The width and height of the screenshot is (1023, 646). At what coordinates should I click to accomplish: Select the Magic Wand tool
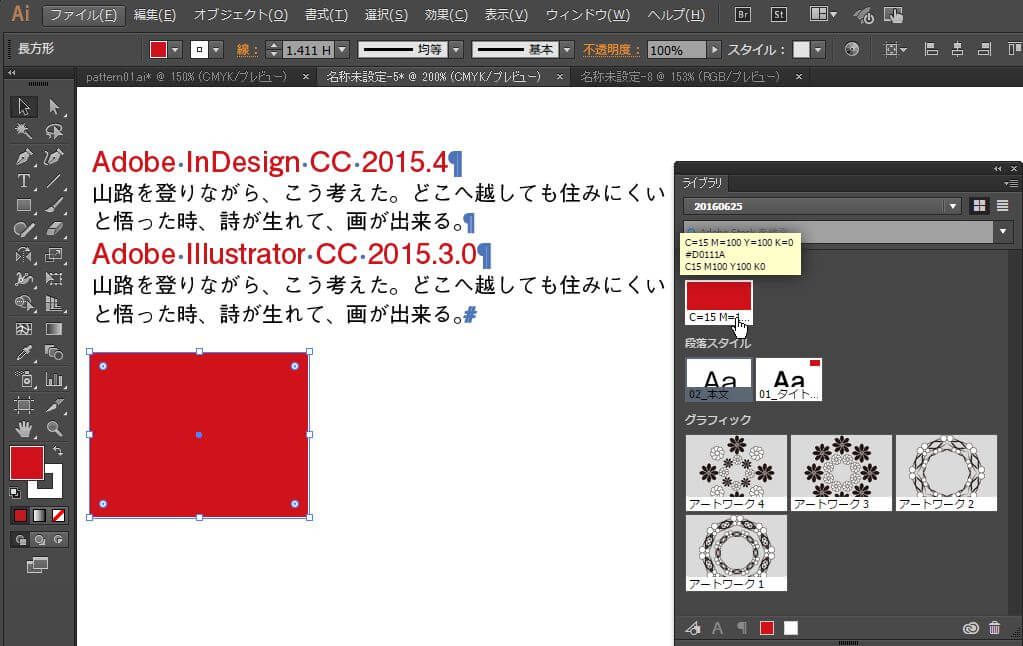click(23, 131)
